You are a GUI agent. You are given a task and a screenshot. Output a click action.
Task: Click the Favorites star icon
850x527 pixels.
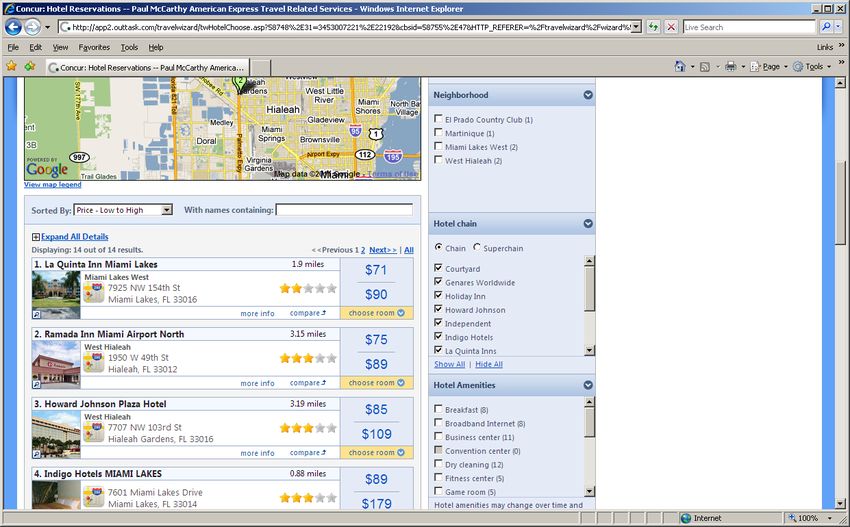[12, 66]
